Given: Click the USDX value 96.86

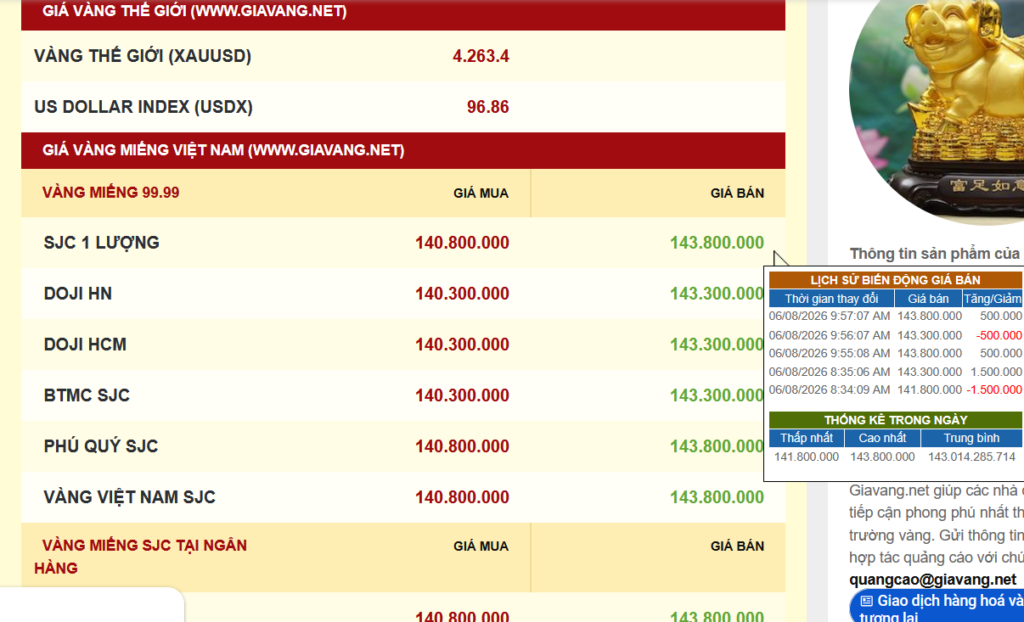Looking at the screenshot, I should (x=488, y=107).
